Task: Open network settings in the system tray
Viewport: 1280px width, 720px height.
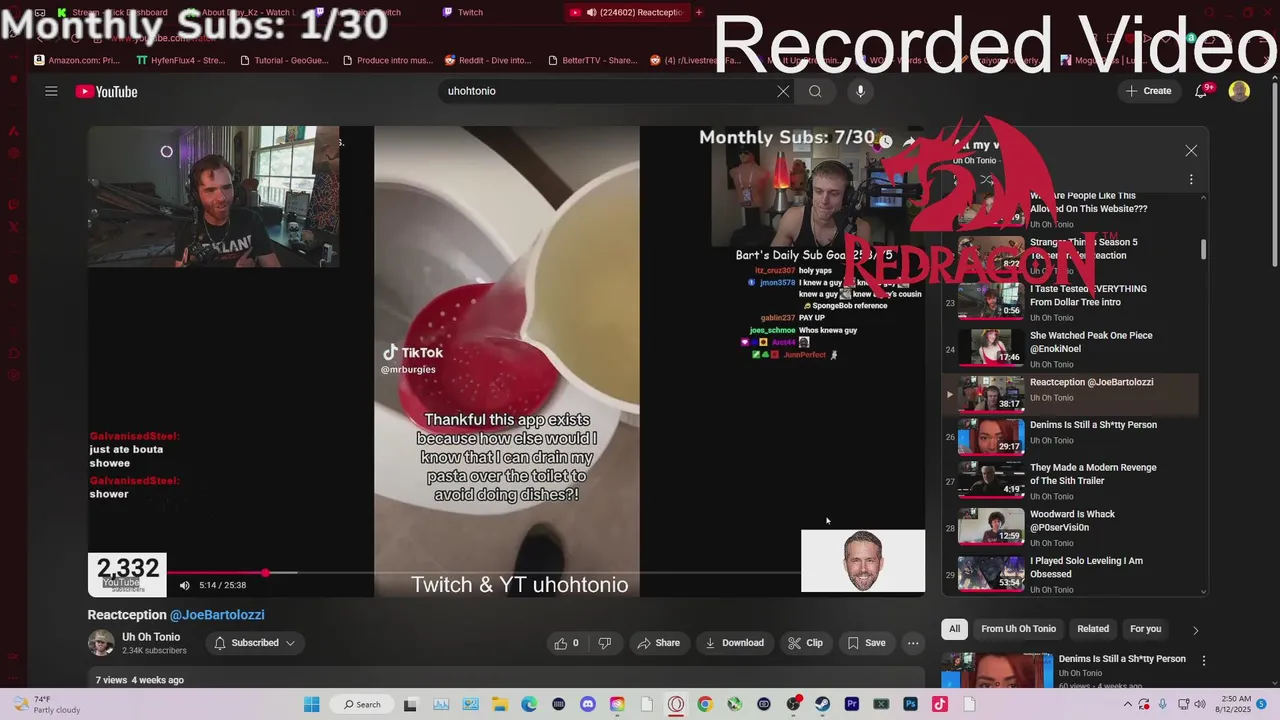Action: click(1183, 704)
